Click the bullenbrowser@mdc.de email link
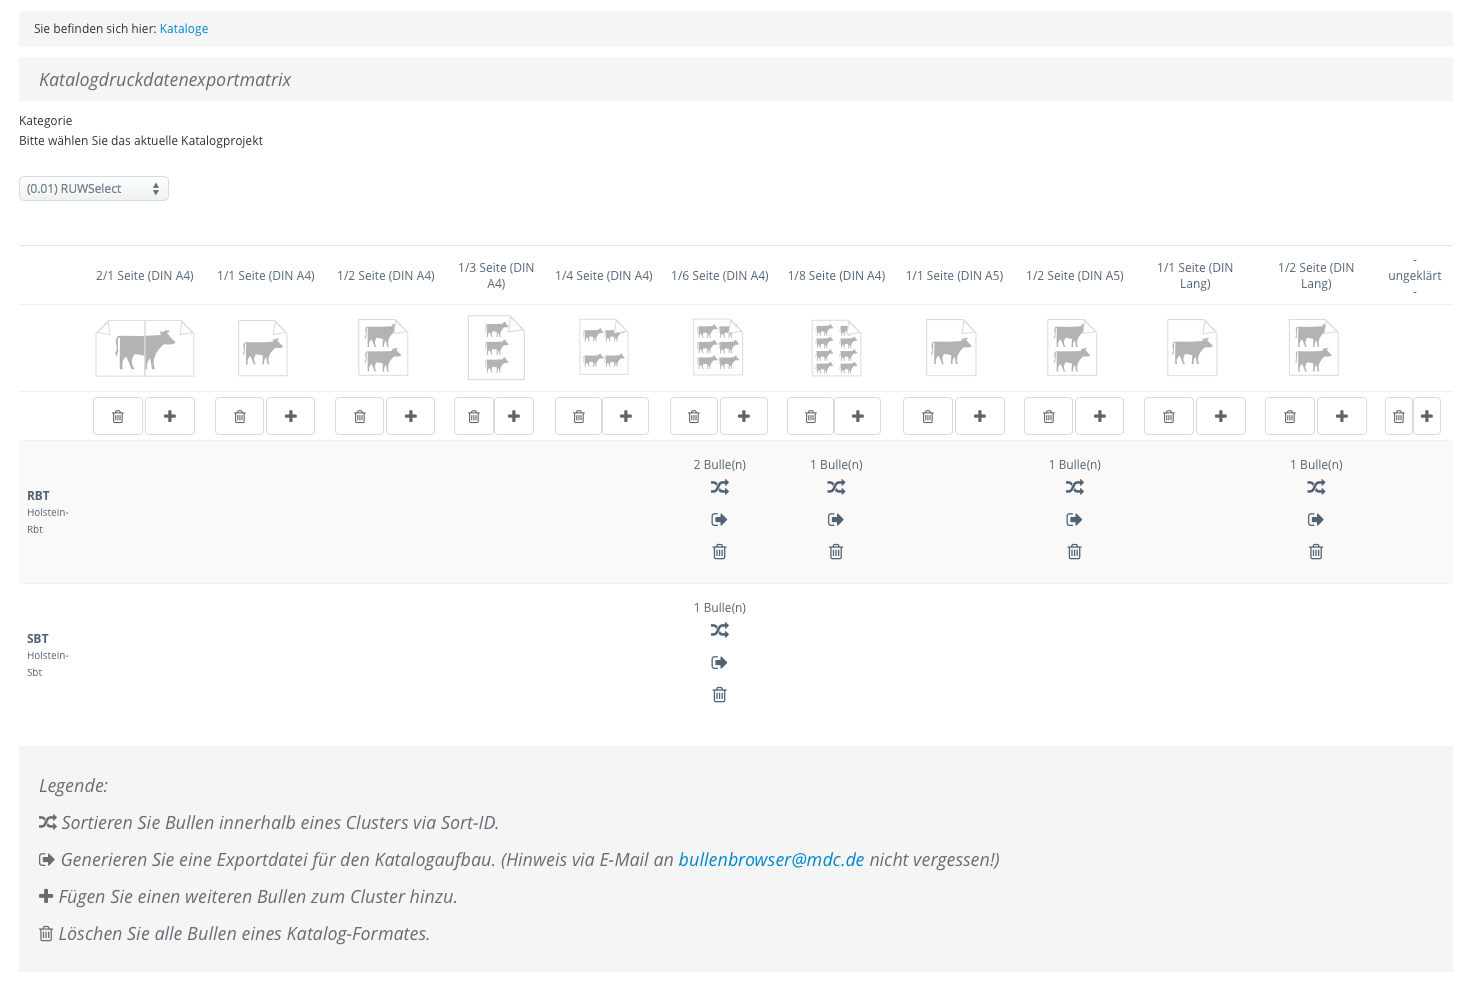The image size is (1467, 987). click(x=771, y=859)
